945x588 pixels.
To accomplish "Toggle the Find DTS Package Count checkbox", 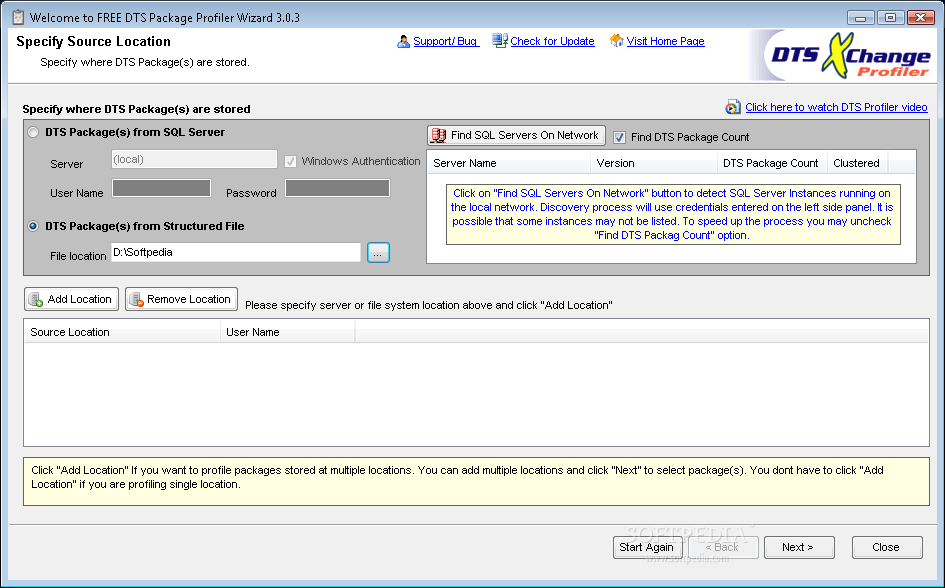I will 620,137.
